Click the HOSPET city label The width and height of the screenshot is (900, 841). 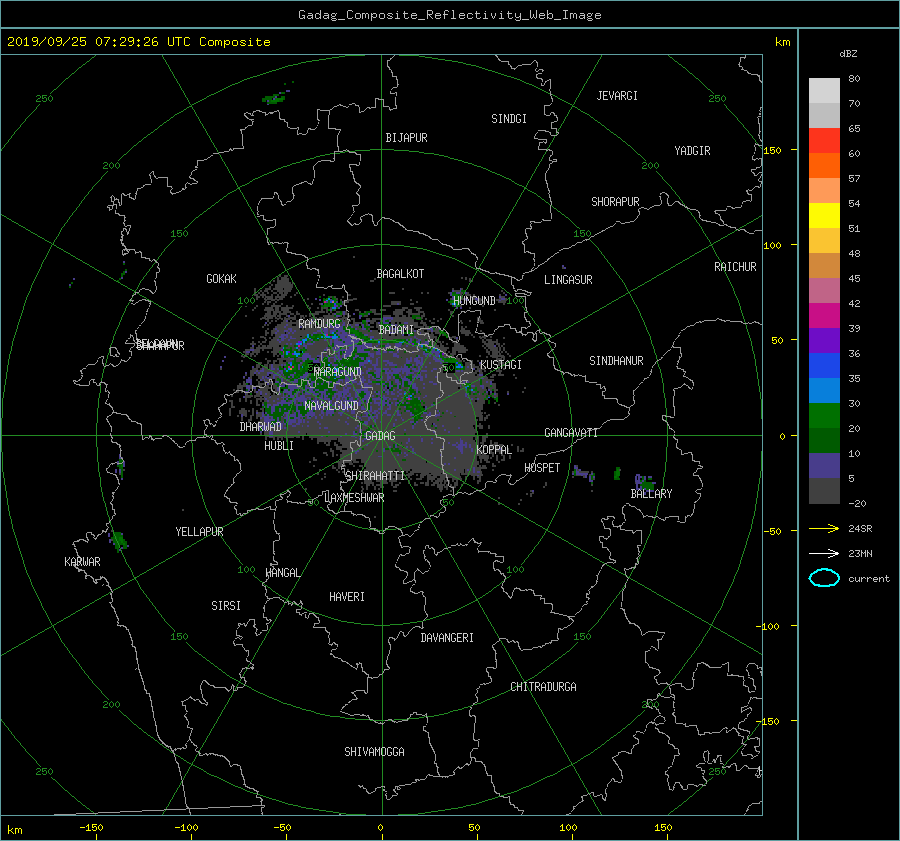542,468
